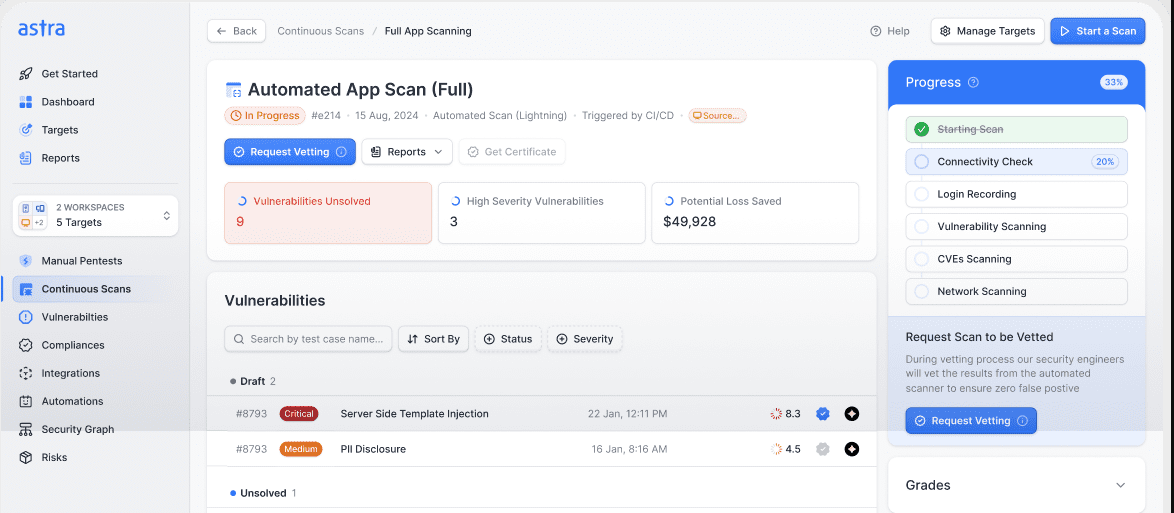The height and width of the screenshot is (513, 1174).
Task: Select the Vulnerability Scanning step
Action: (1016, 226)
